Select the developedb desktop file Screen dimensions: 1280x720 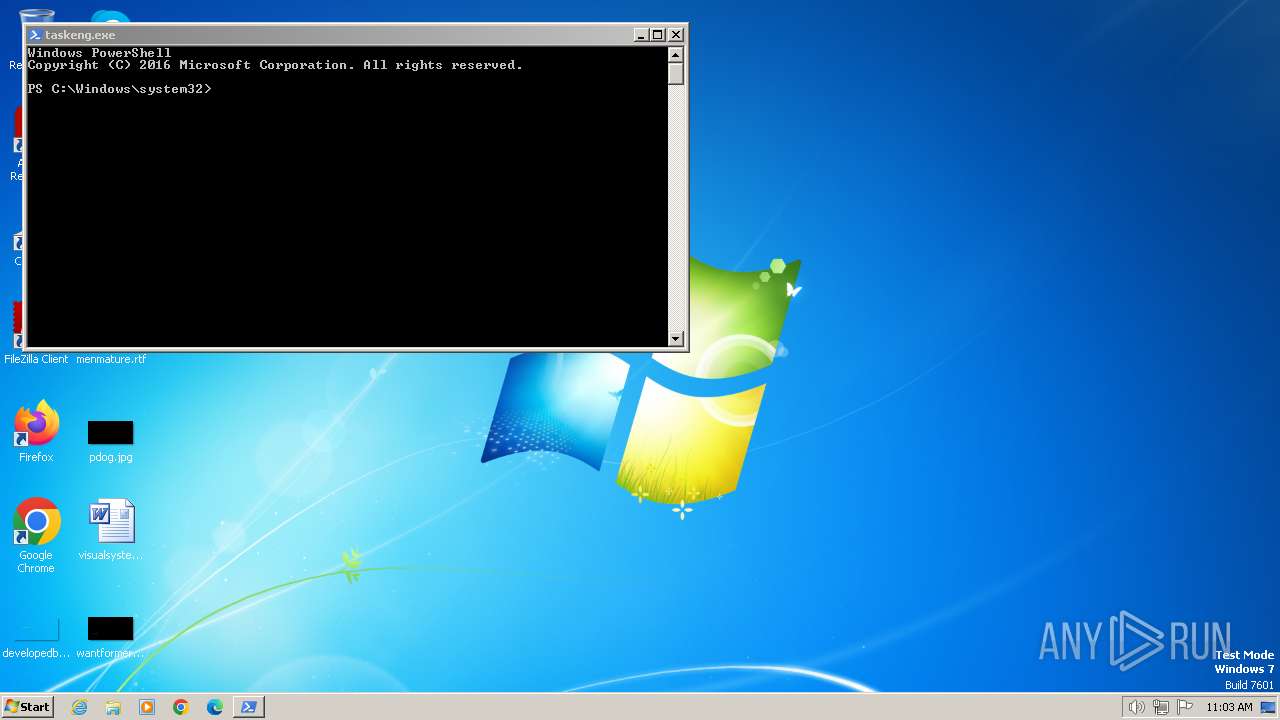[x=36, y=637]
